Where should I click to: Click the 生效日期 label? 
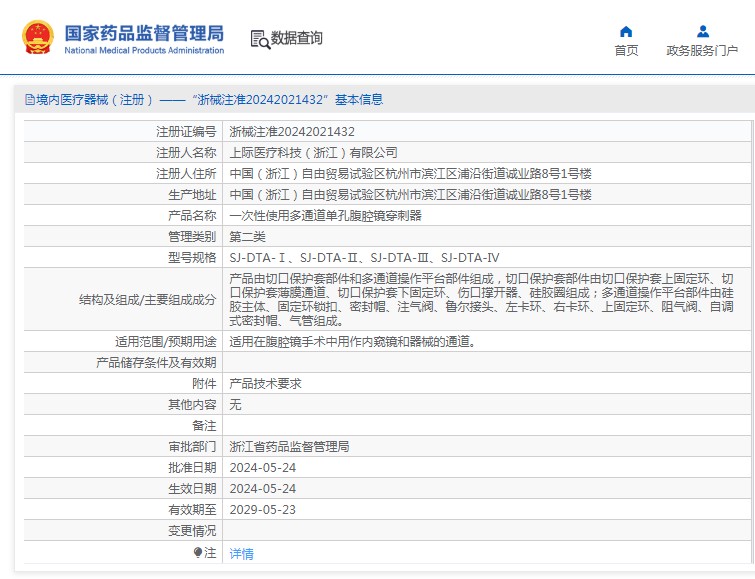(x=192, y=489)
